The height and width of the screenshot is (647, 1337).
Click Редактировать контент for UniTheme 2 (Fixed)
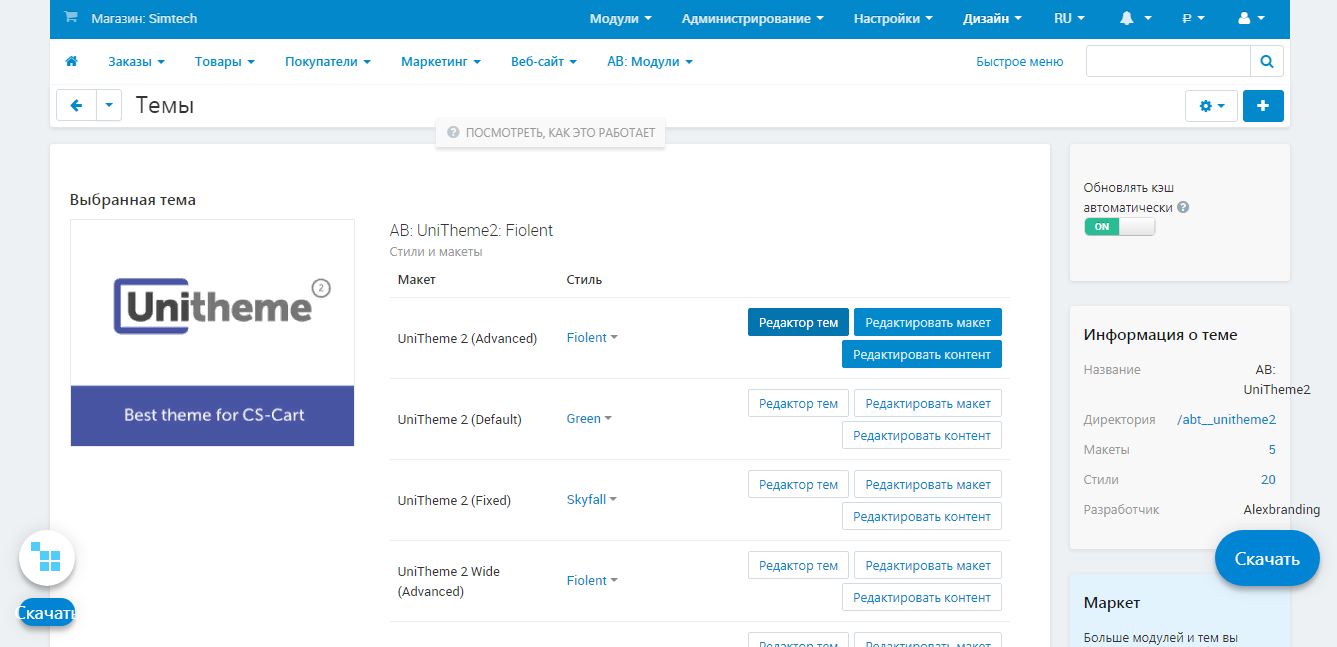pos(922,516)
